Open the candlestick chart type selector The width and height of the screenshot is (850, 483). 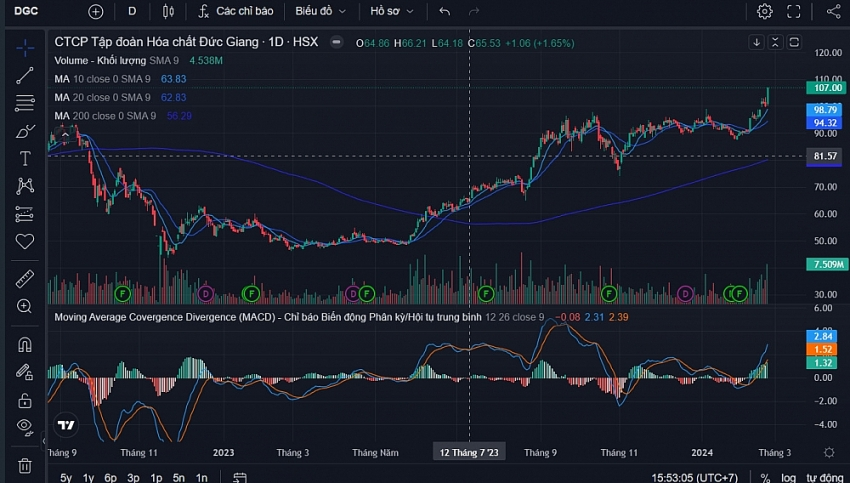click(x=167, y=12)
